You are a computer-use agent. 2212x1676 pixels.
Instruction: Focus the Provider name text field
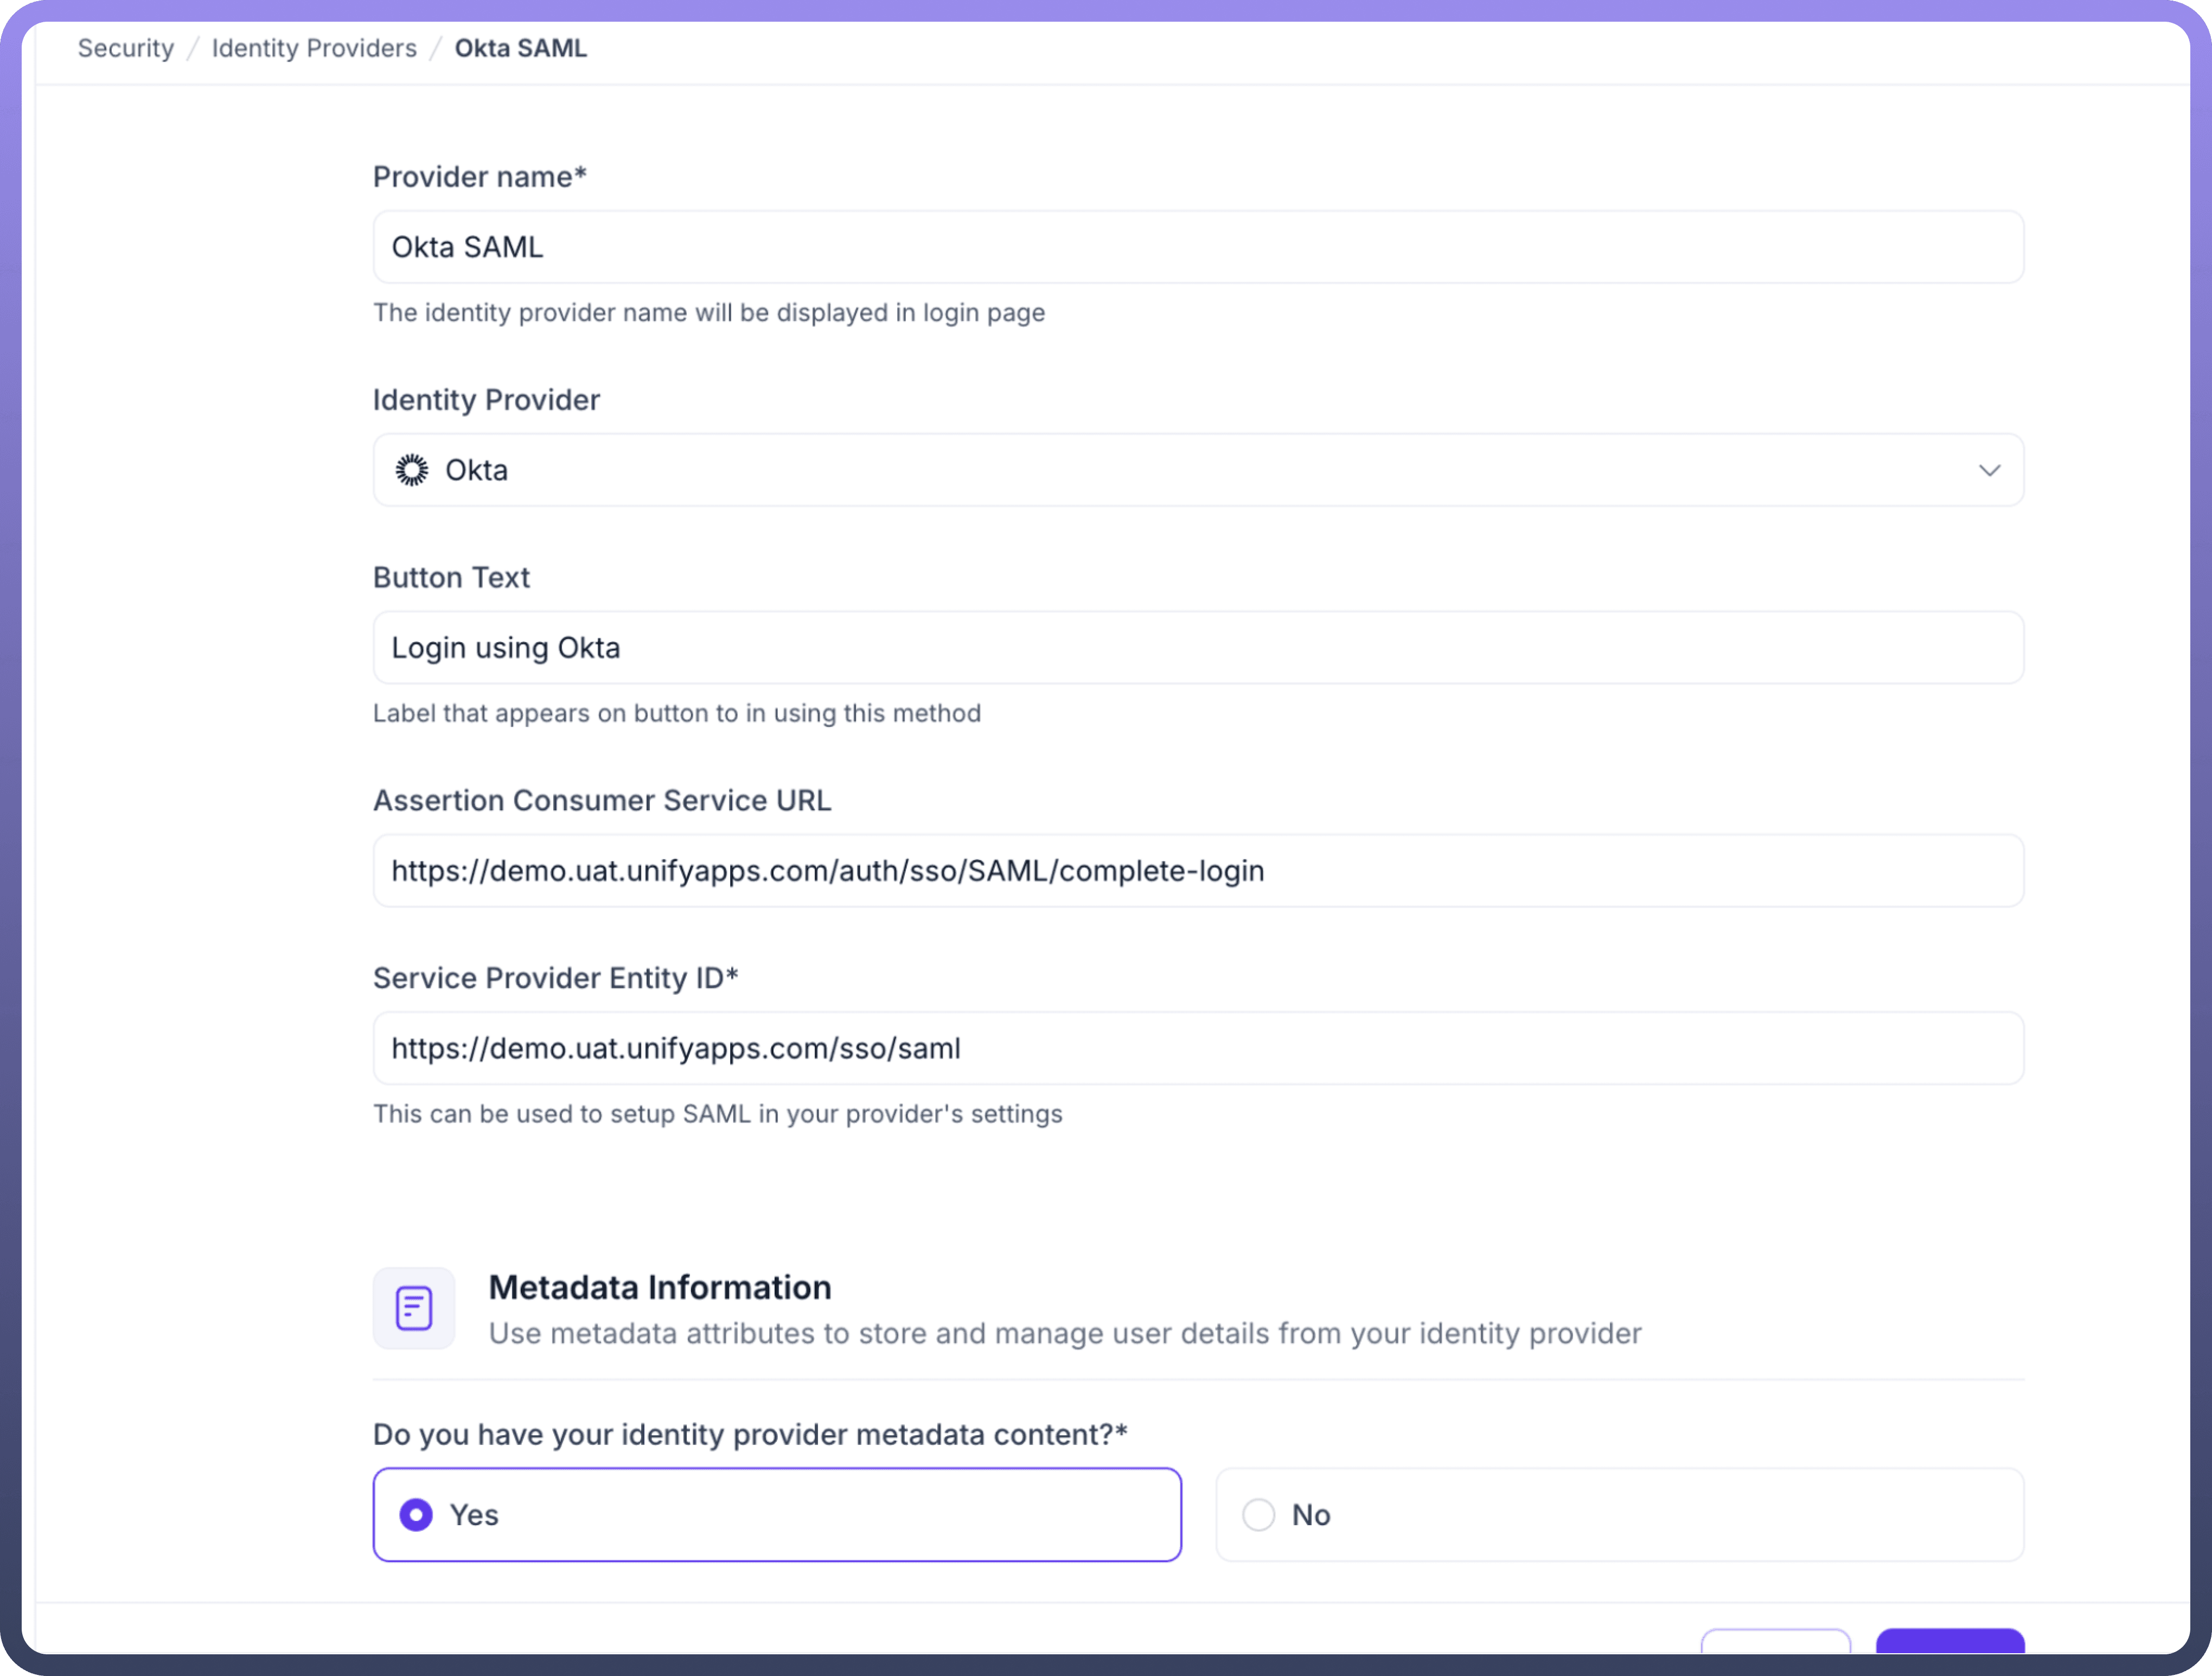pyautogui.click(x=1198, y=247)
